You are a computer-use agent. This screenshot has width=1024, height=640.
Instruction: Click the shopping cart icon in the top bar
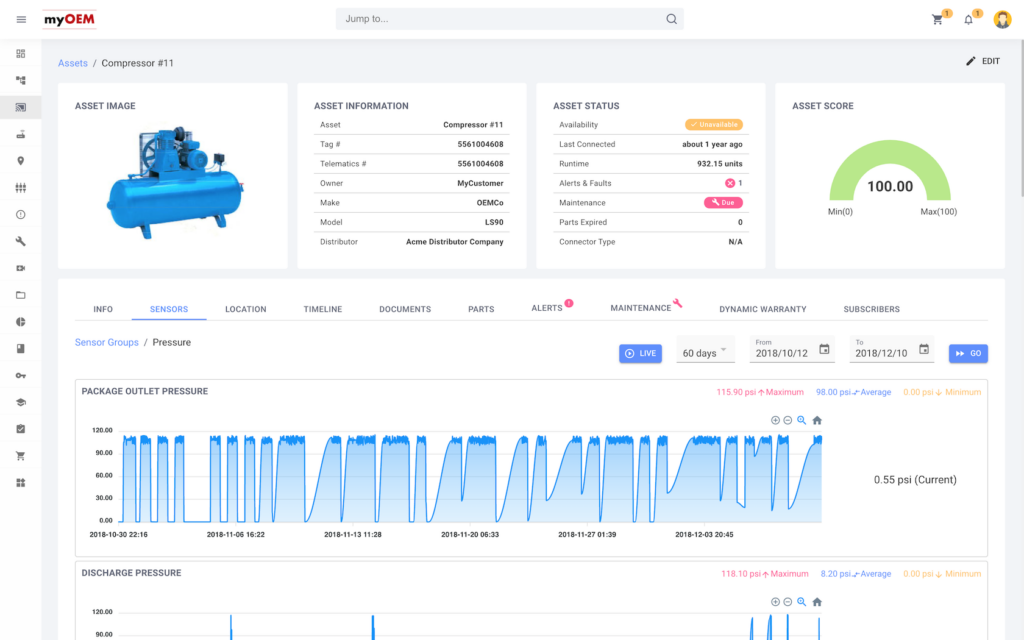click(937, 19)
